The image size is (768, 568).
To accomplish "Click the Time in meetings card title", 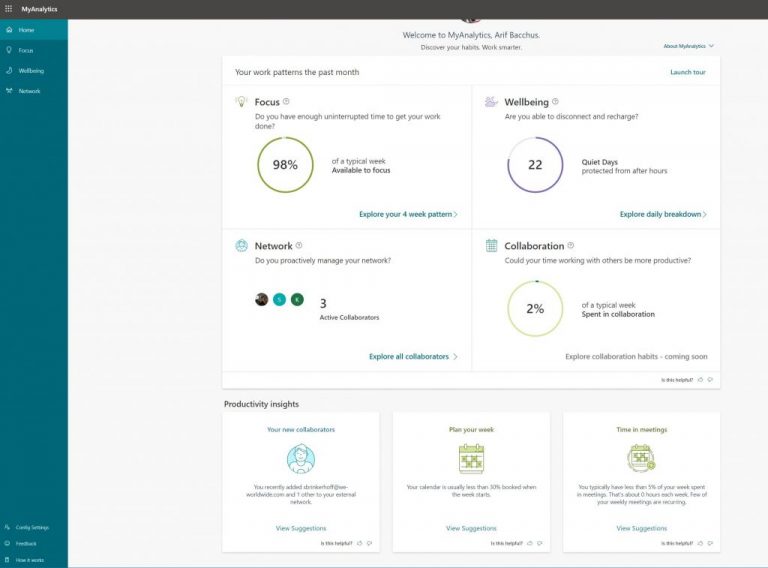I will (642, 429).
